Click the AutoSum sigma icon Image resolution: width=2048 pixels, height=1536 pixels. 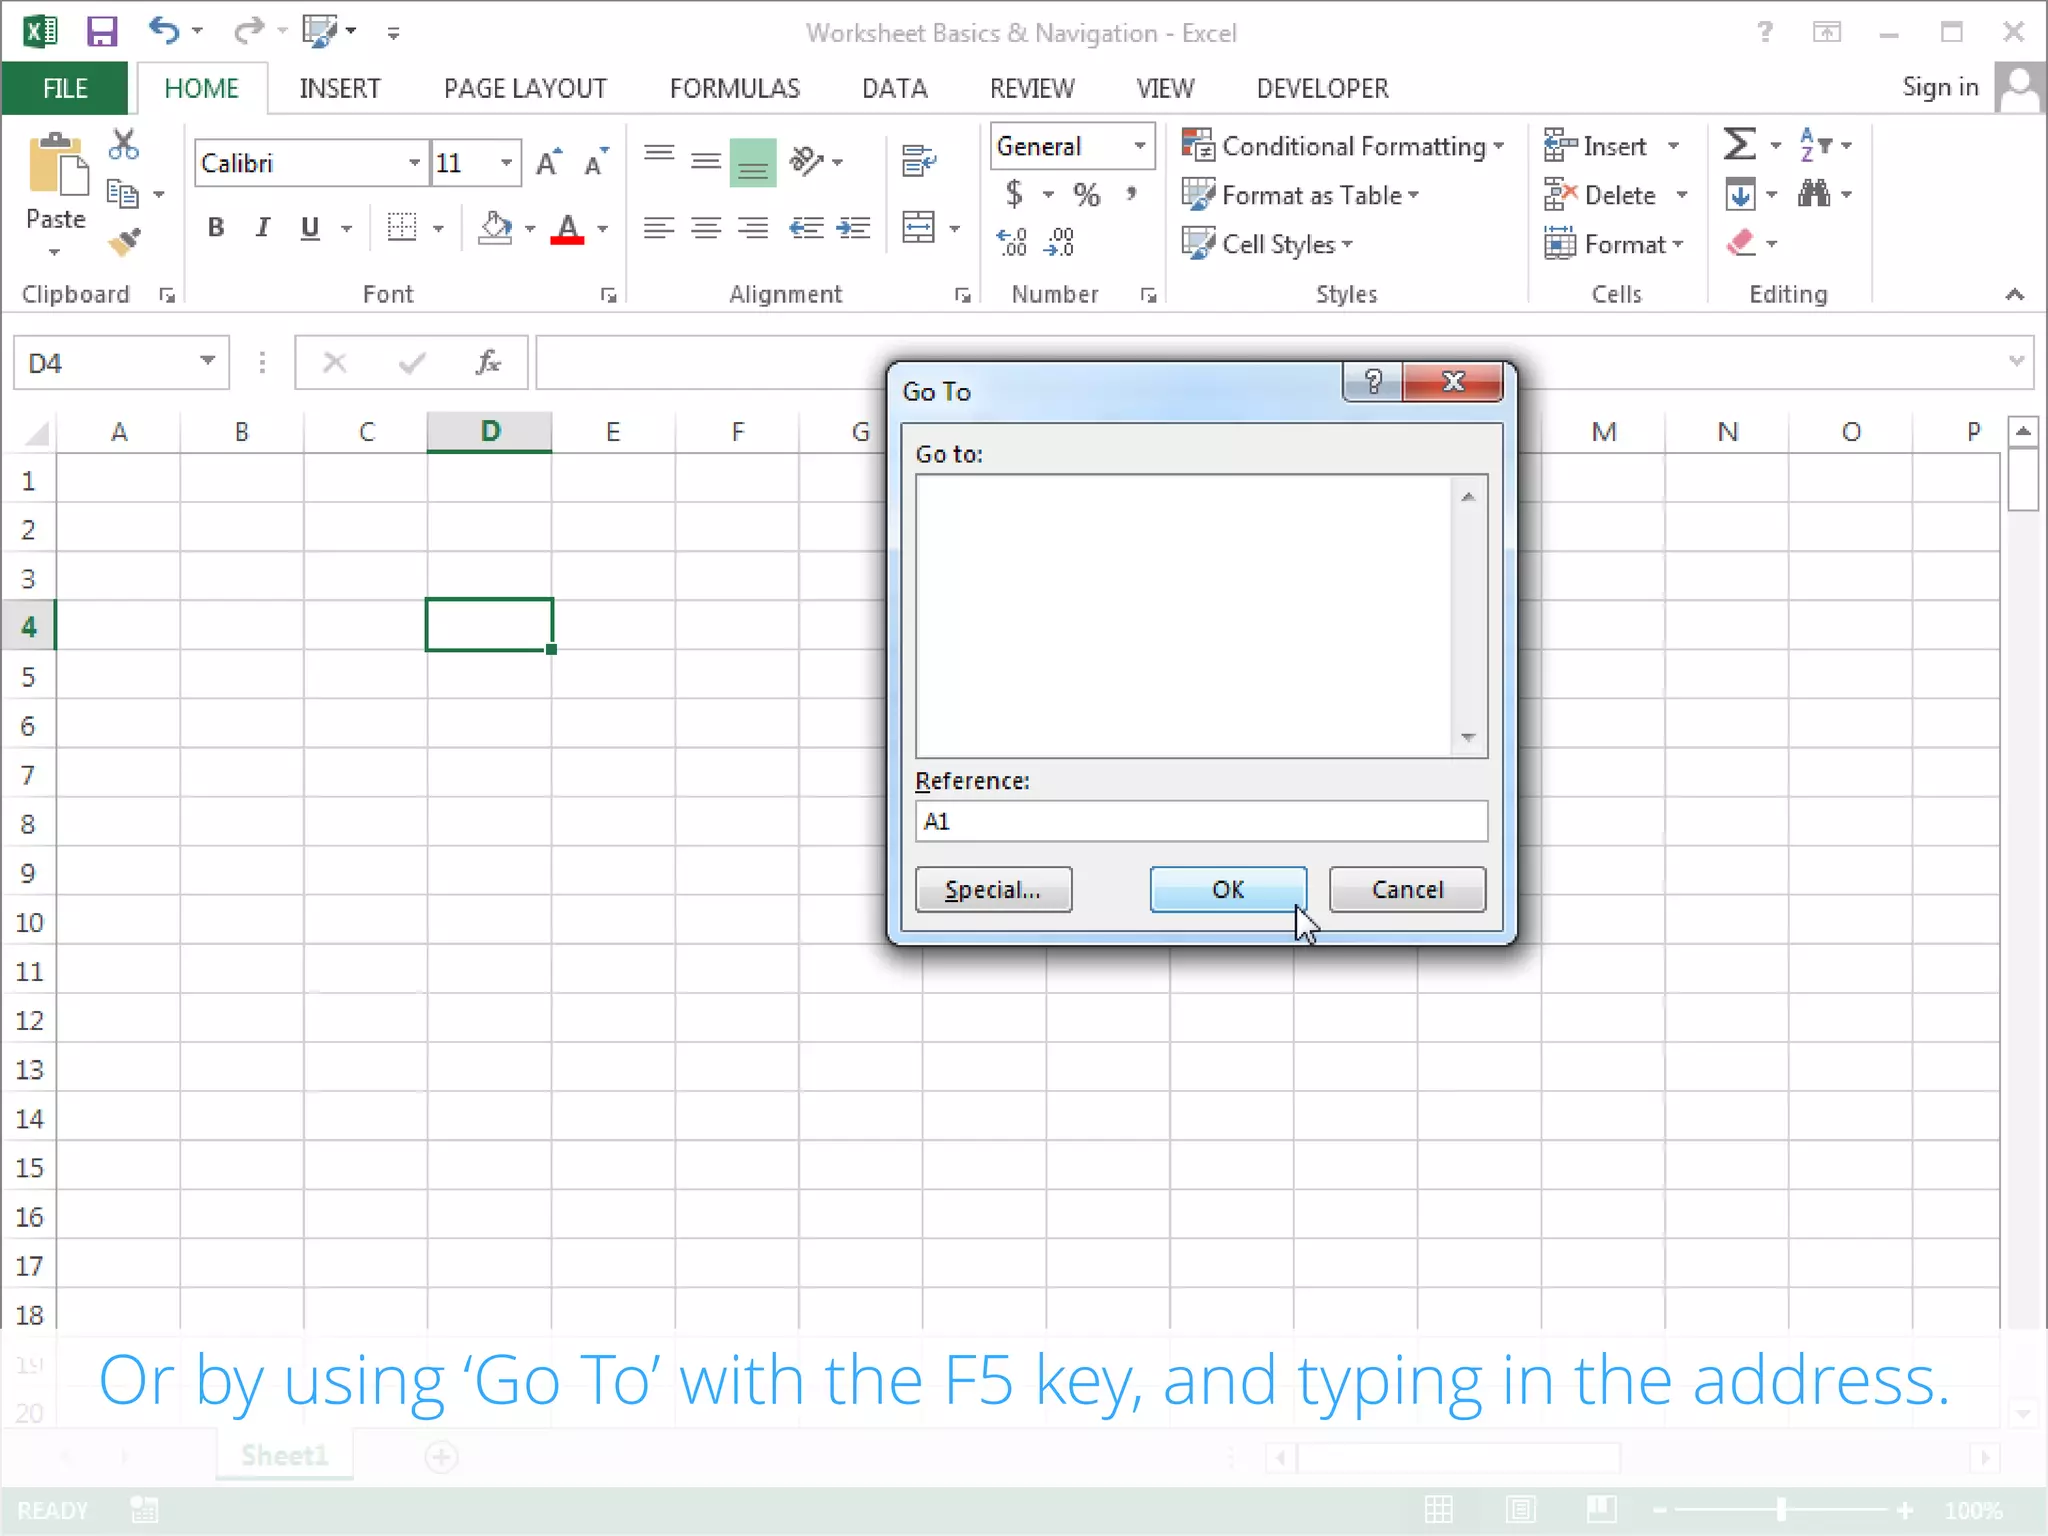pos(1740,144)
